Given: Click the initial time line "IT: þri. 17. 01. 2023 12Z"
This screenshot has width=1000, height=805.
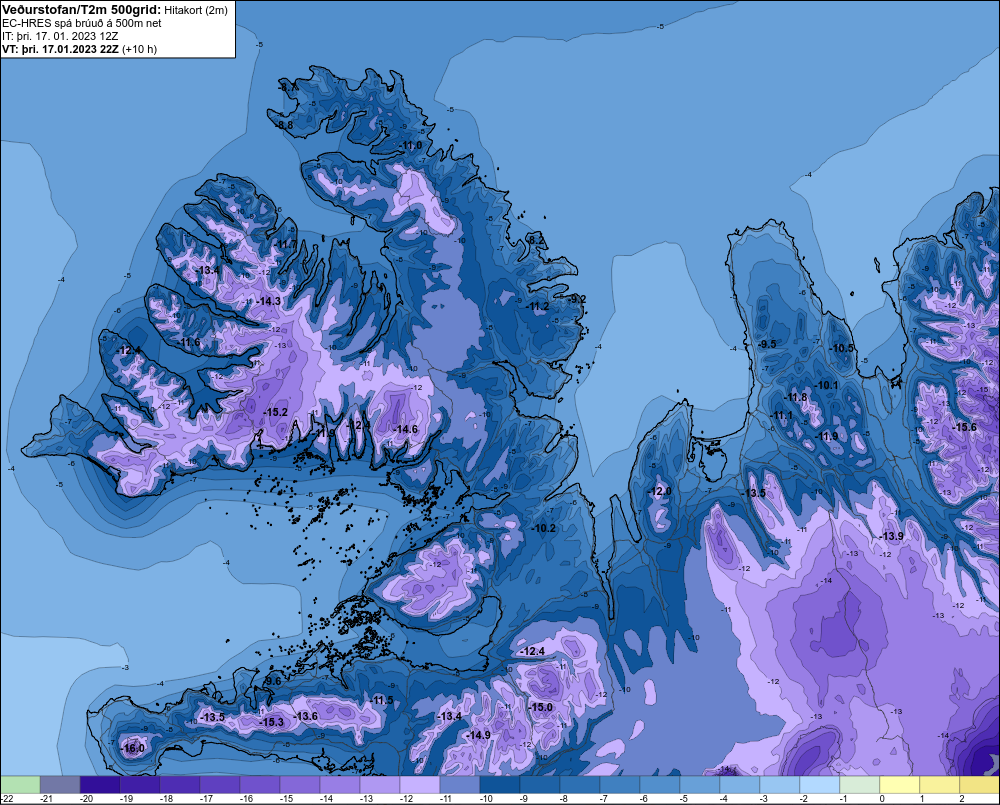Looking at the screenshot, I should (60, 36).
